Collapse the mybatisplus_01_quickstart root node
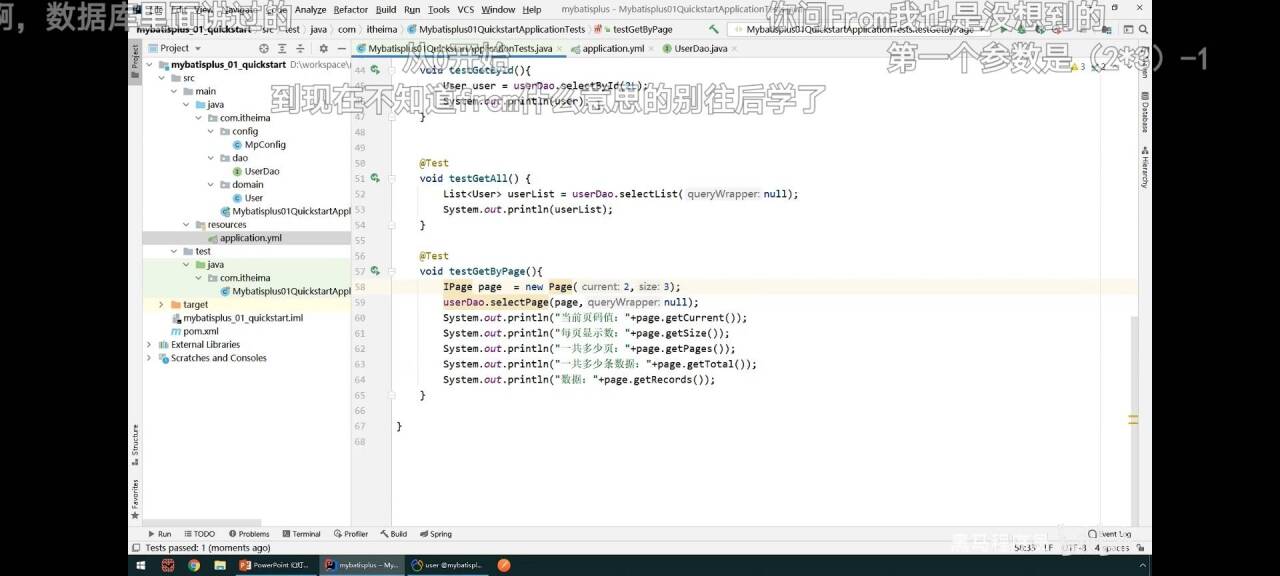 150,64
